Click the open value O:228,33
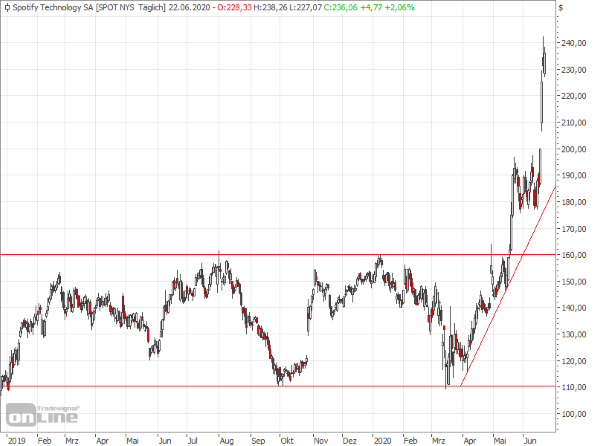This screenshot has height=446, width=595. 234,8
